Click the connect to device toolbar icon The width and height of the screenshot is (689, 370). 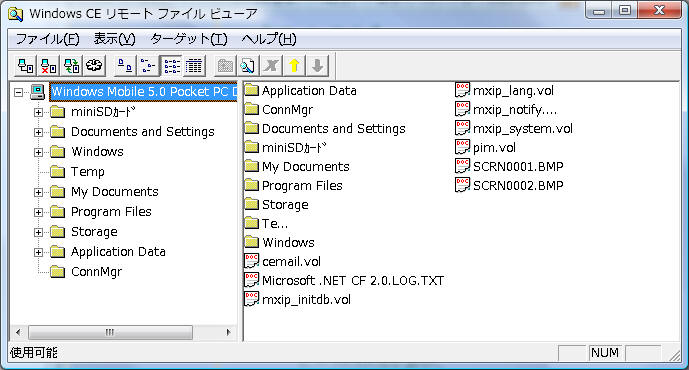pyautogui.click(x=25, y=66)
